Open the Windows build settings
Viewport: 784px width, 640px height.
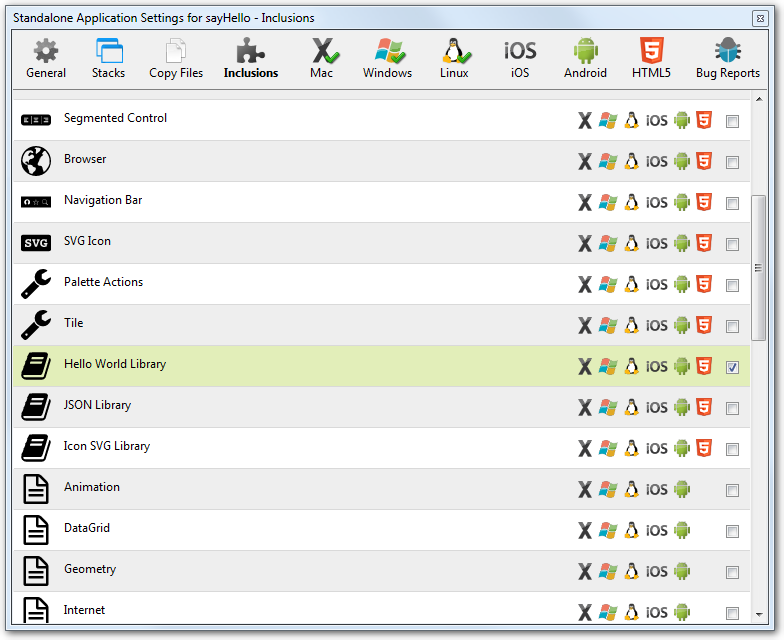click(x=387, y=58)
